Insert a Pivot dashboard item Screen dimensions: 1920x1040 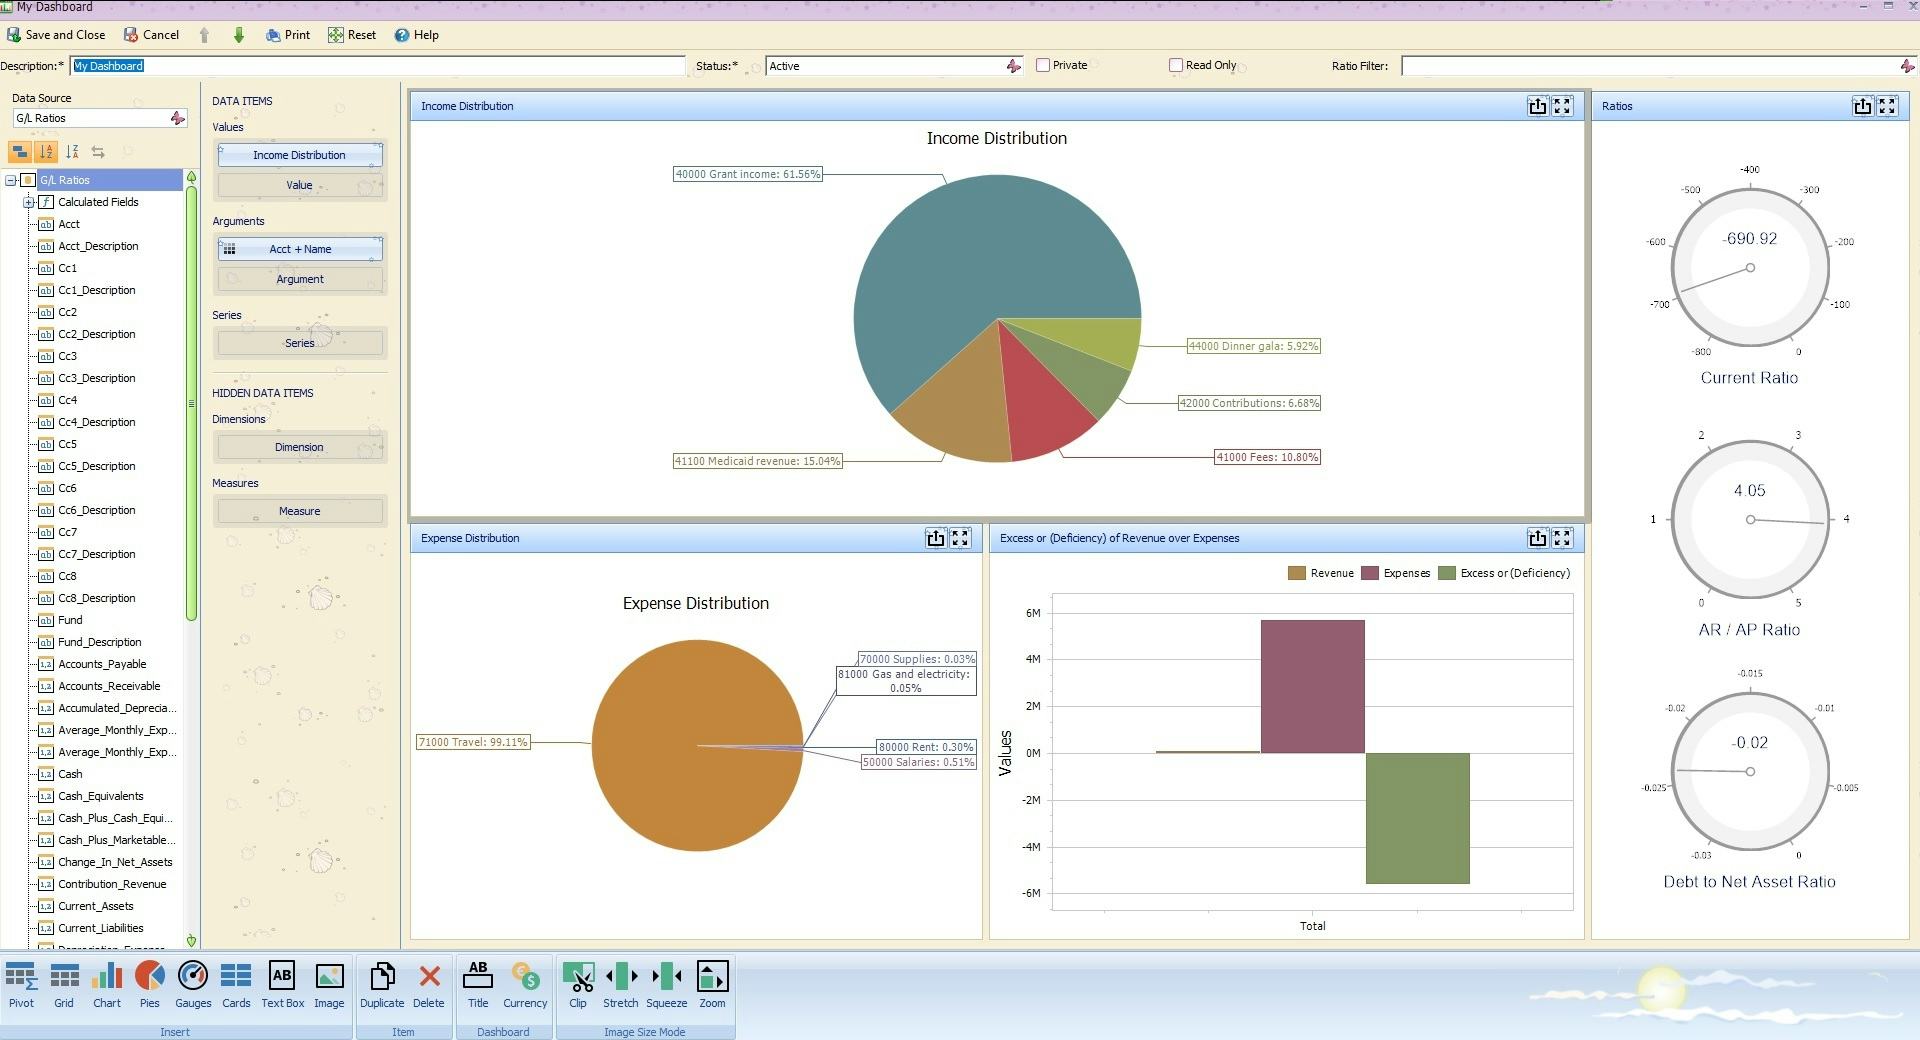click(21, 985)
